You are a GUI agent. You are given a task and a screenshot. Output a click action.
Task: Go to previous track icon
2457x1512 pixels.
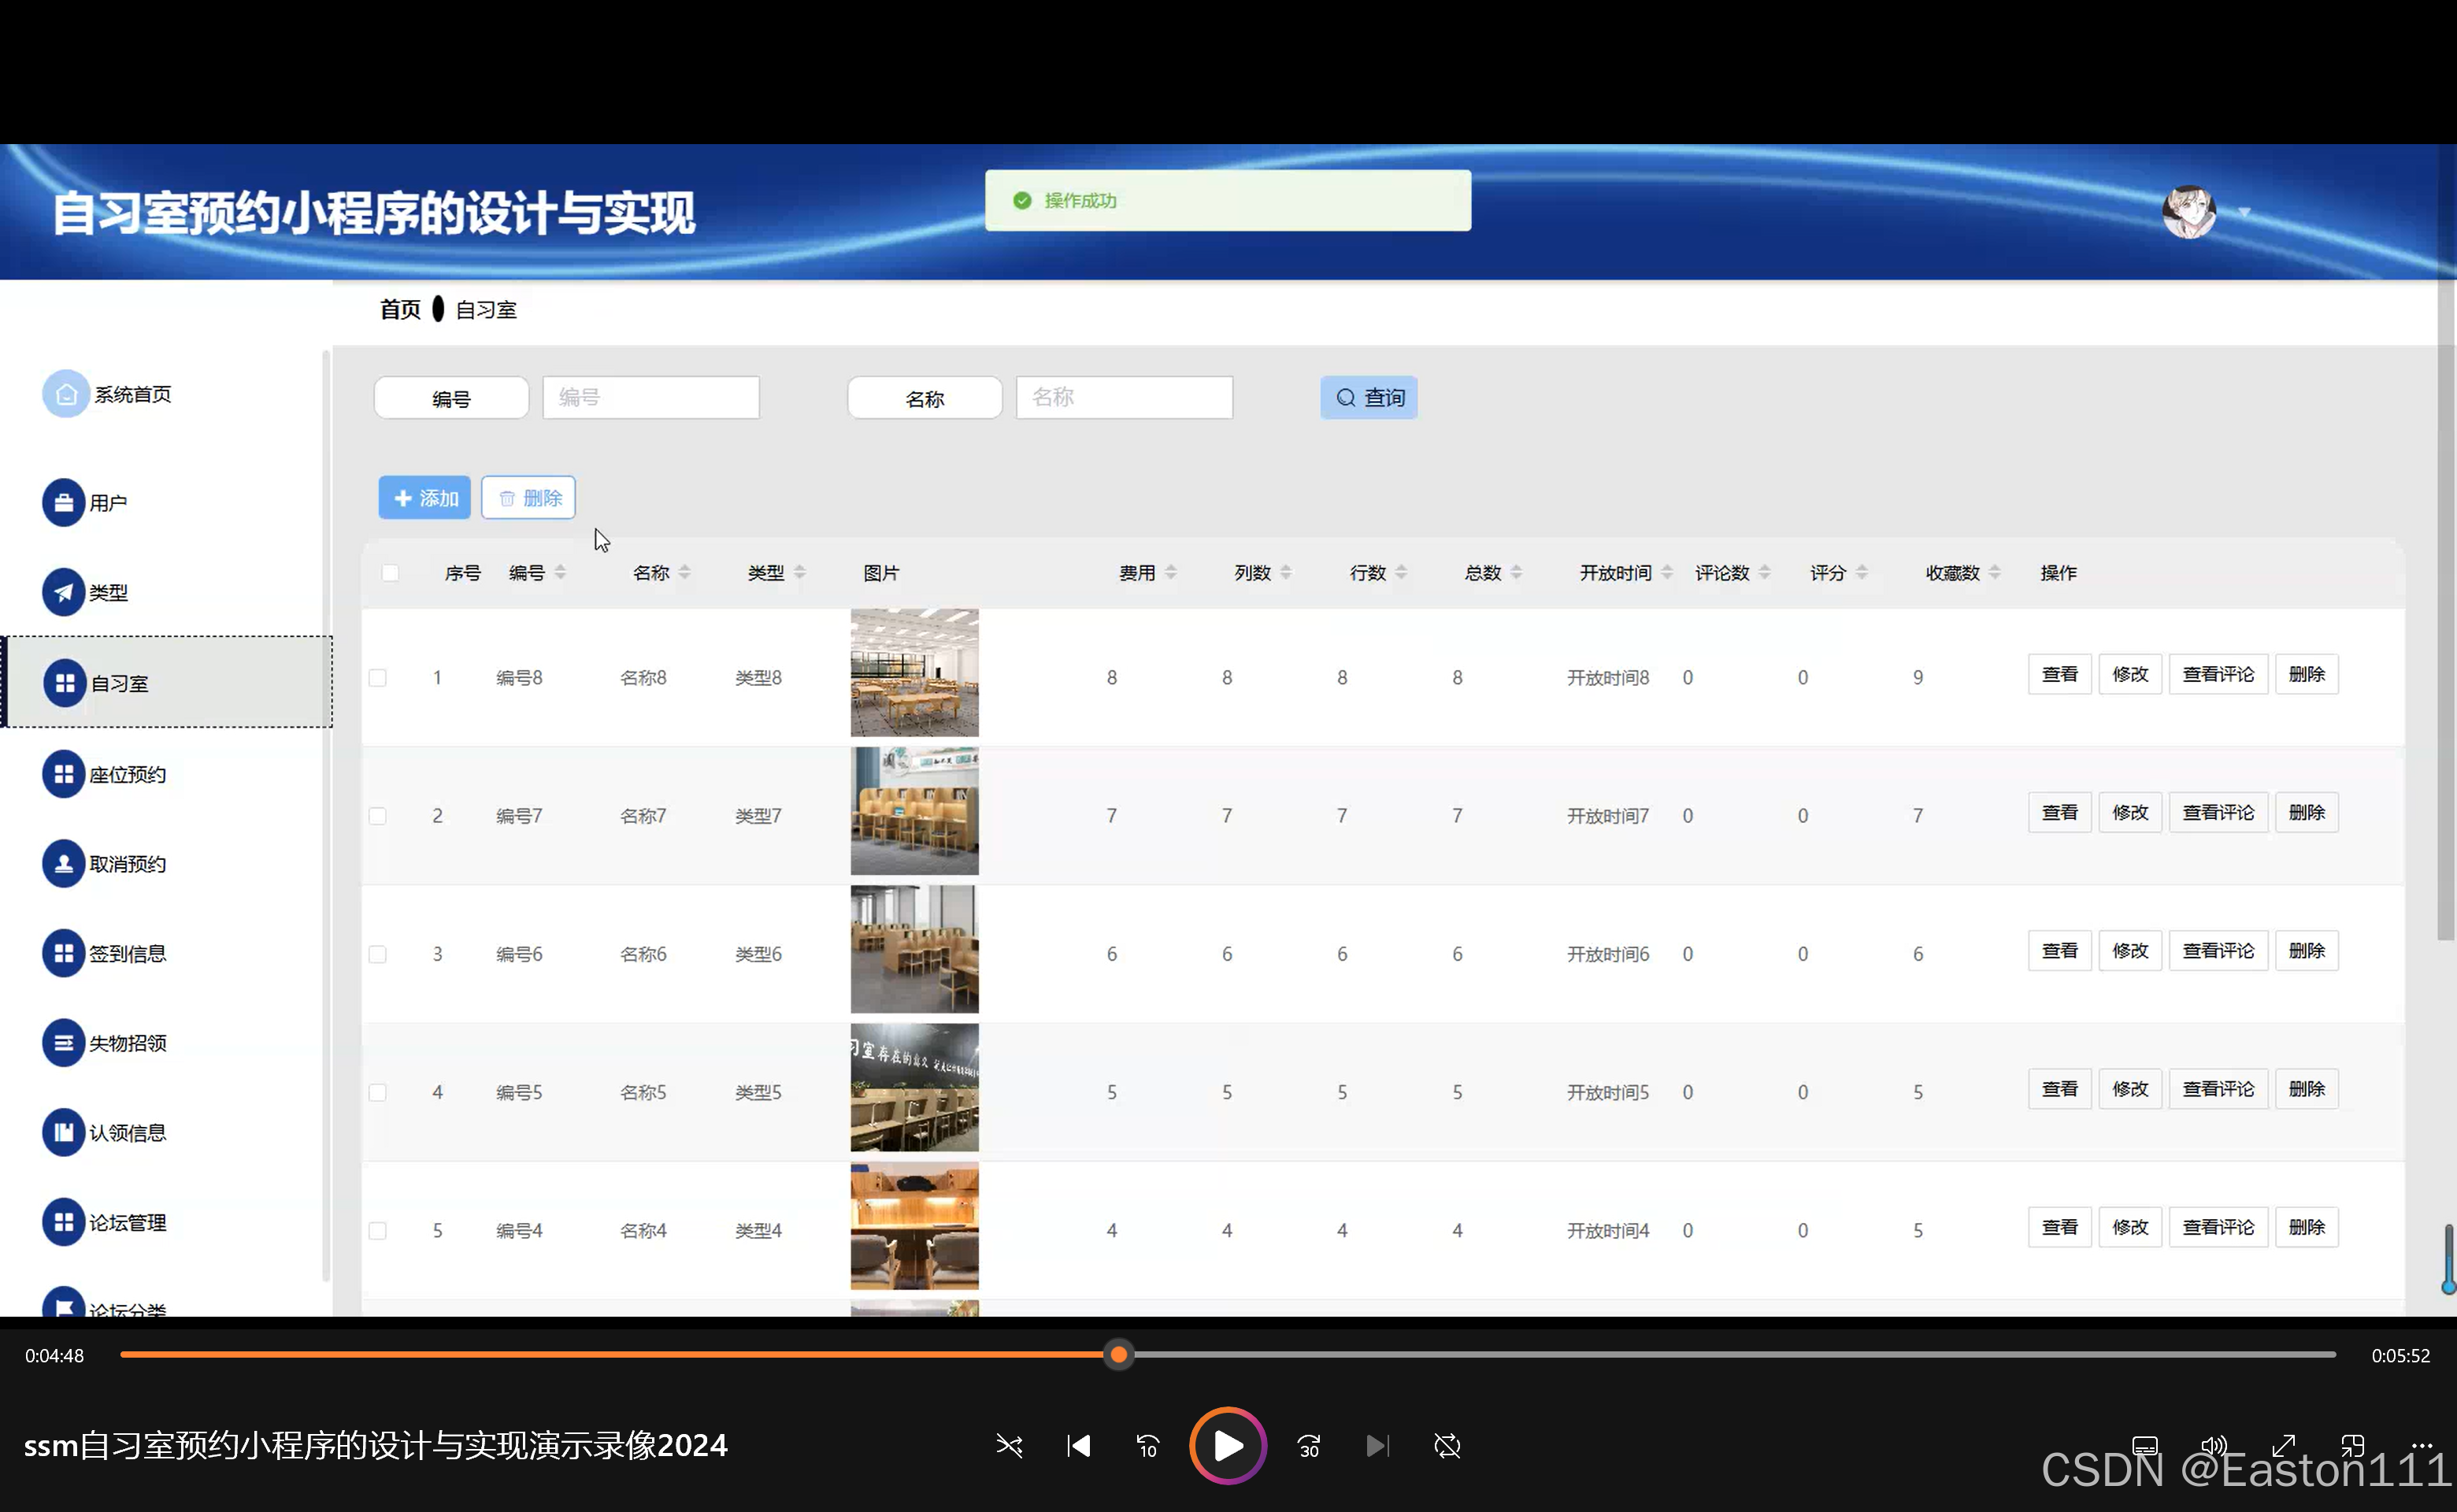(x=1078, y=1446)
